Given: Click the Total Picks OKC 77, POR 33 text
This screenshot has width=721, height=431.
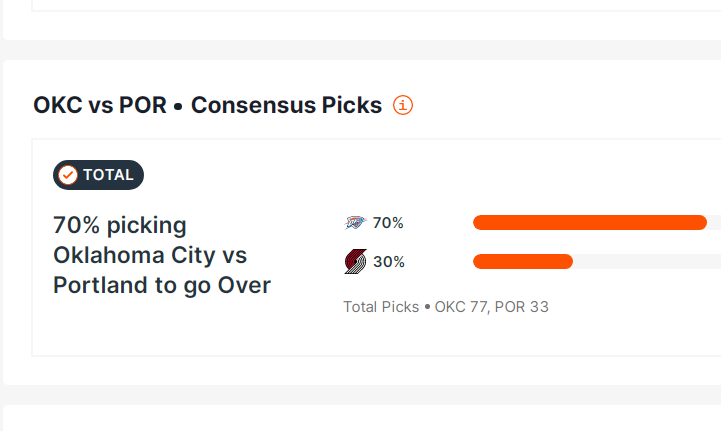Looking at the screenshot, I should click(446, 307).
